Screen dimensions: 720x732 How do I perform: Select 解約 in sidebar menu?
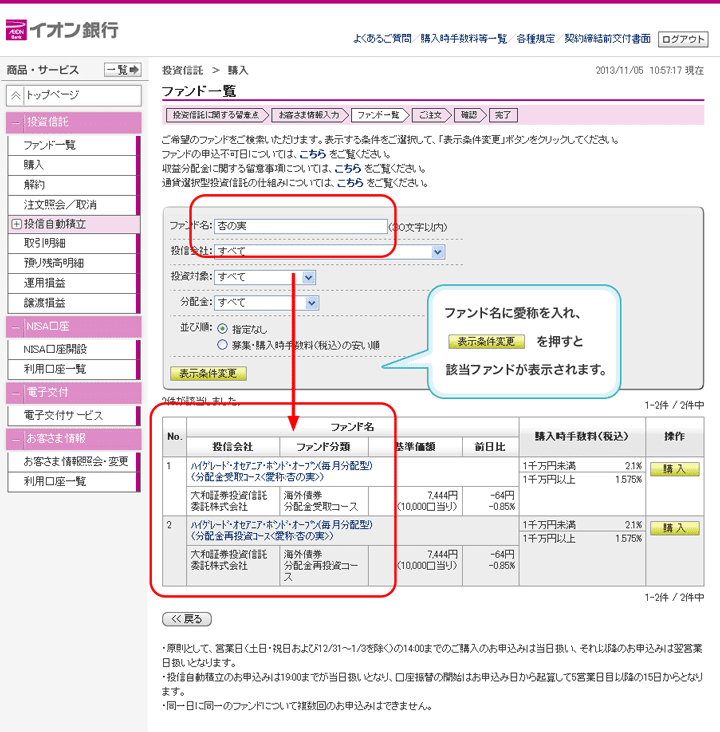click(72, 185)
